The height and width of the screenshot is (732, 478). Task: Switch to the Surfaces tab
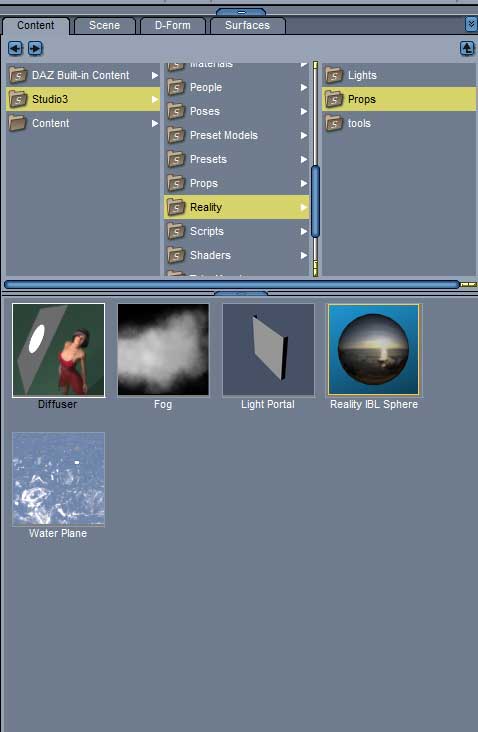point(247,25)
